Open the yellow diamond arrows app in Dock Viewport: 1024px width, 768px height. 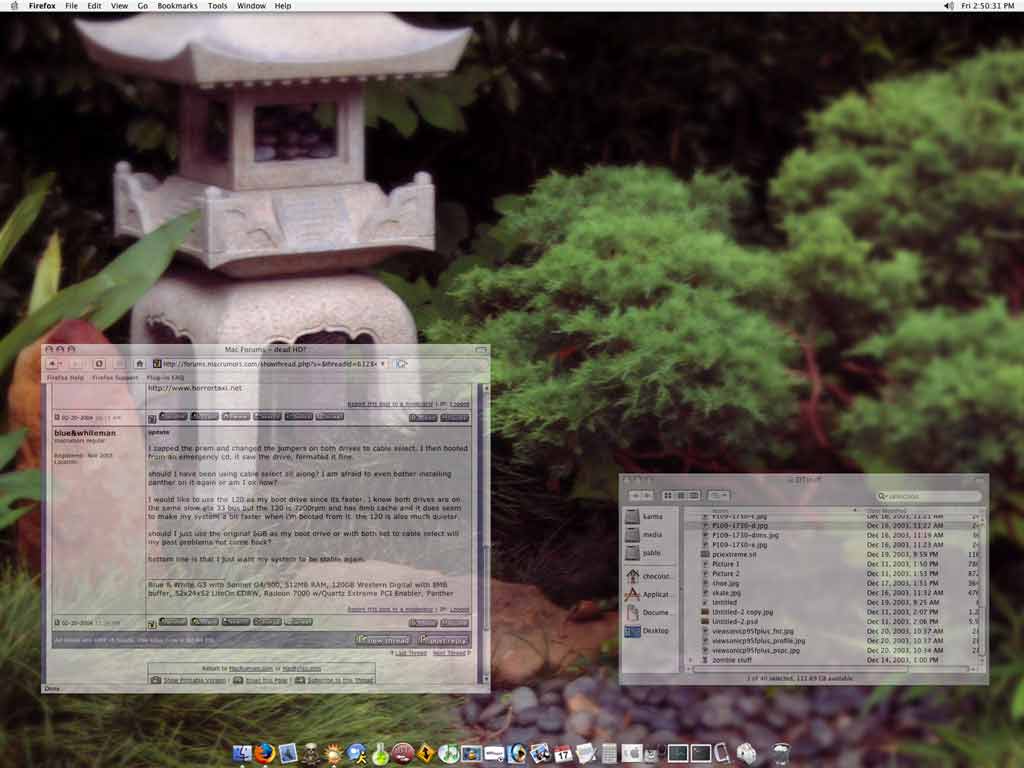[x=425, y=754]
